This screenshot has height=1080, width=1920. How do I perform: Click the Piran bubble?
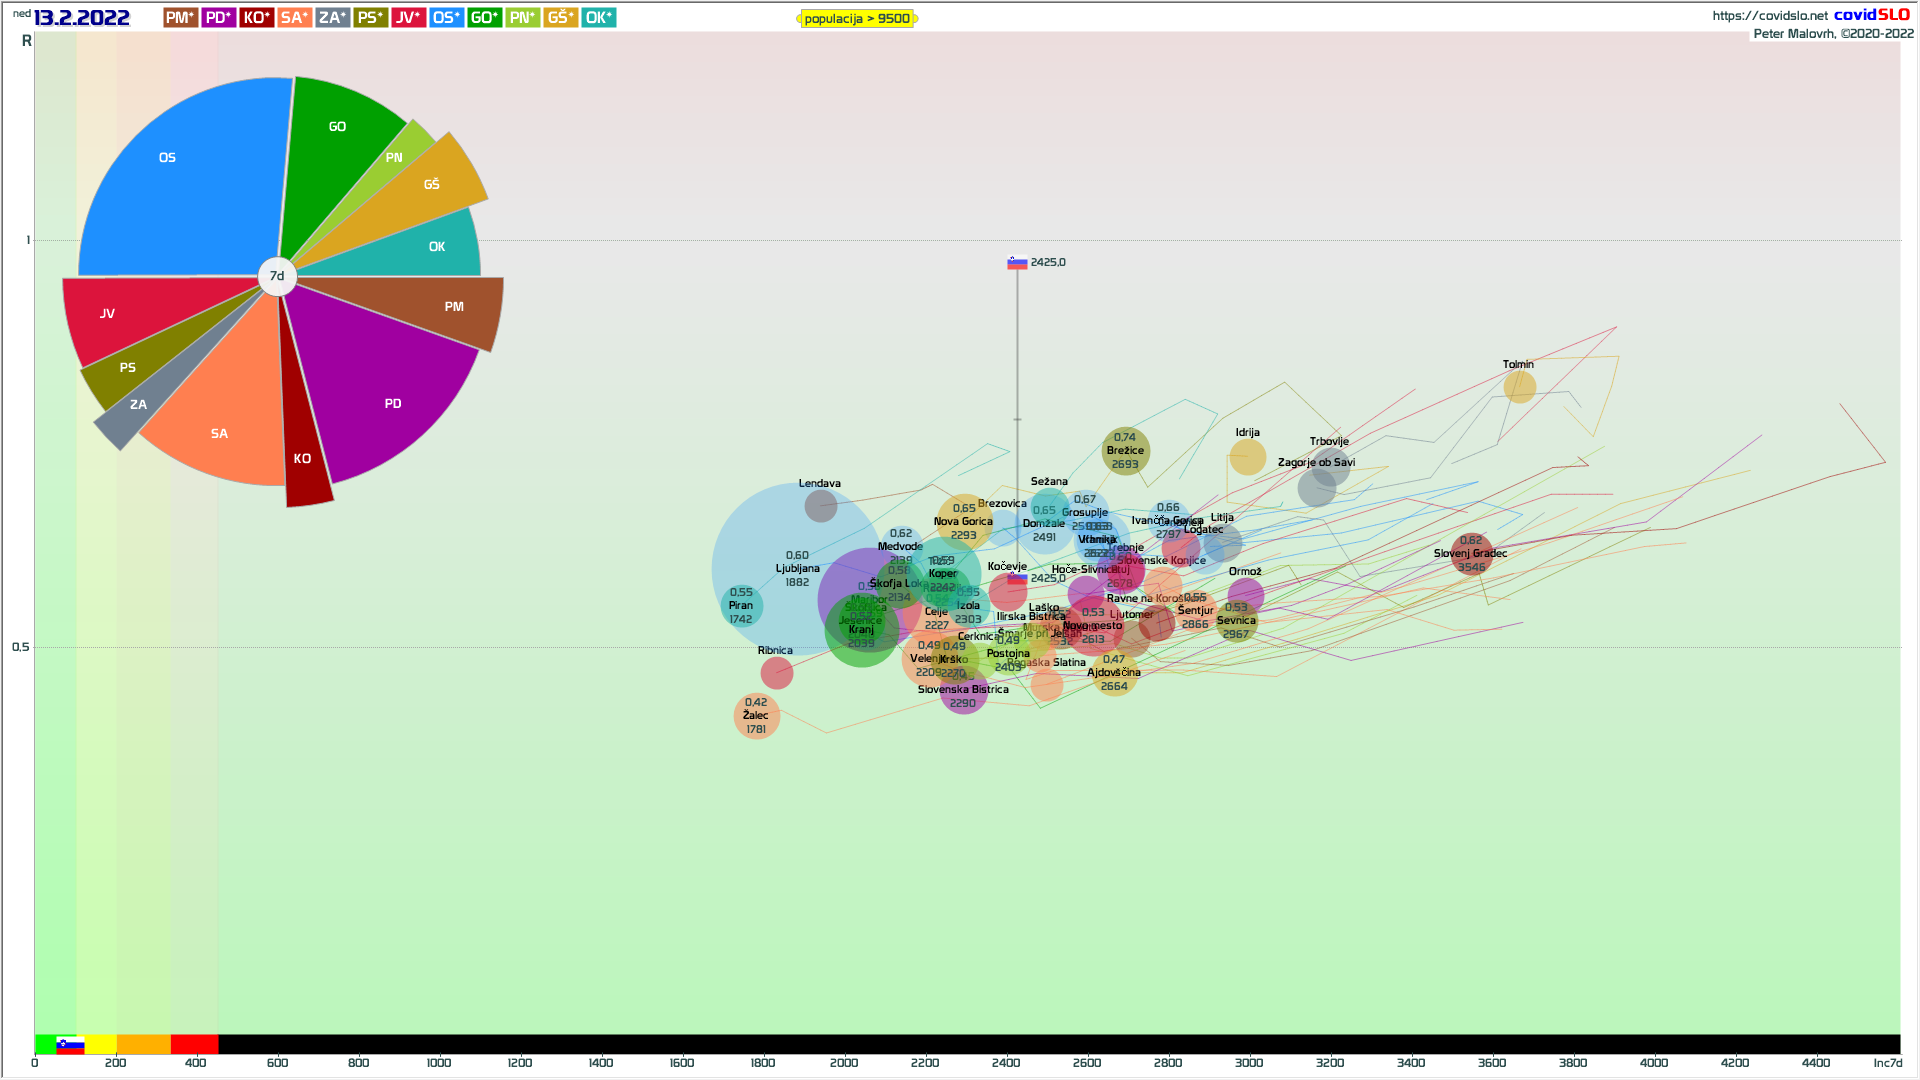tap(741, 605)
